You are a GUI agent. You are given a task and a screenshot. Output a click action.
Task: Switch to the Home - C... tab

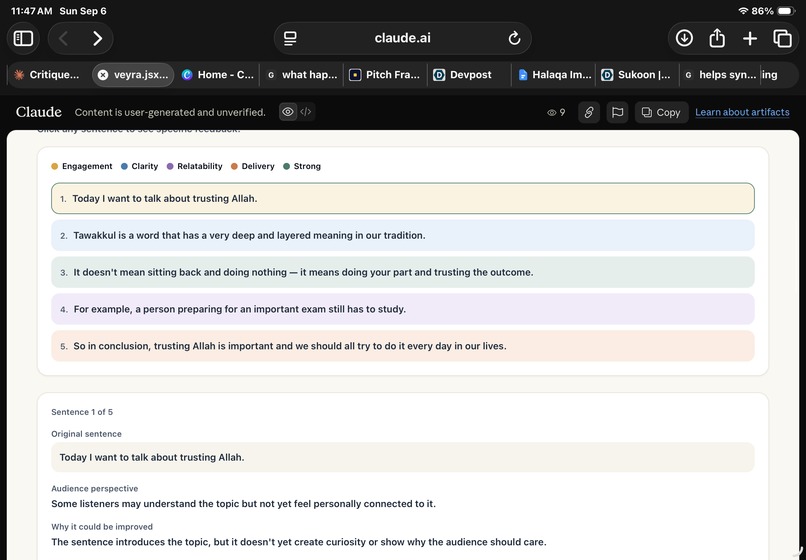click(x=218, y=75)
